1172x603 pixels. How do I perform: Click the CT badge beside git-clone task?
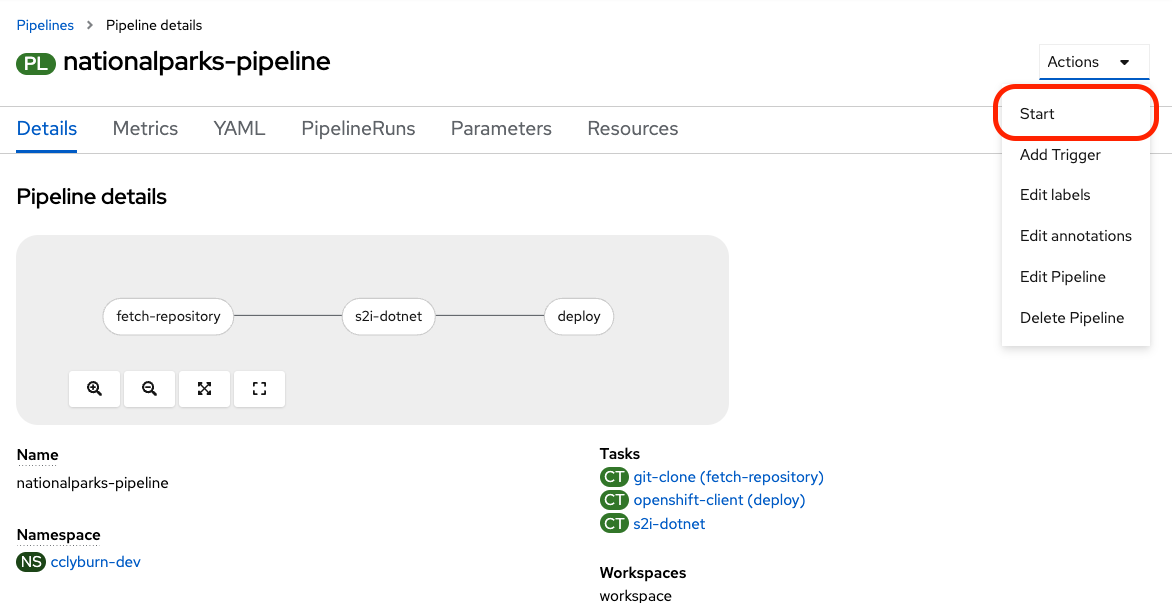pos(614,477)
